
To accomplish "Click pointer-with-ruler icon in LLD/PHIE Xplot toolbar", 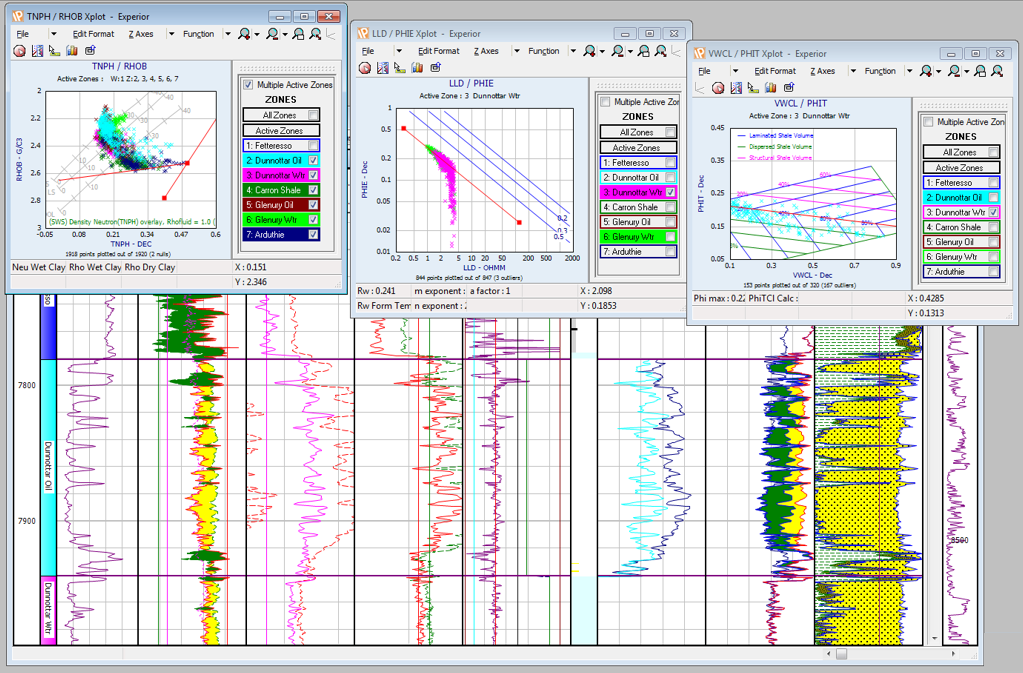I will [x=400, y=68].
